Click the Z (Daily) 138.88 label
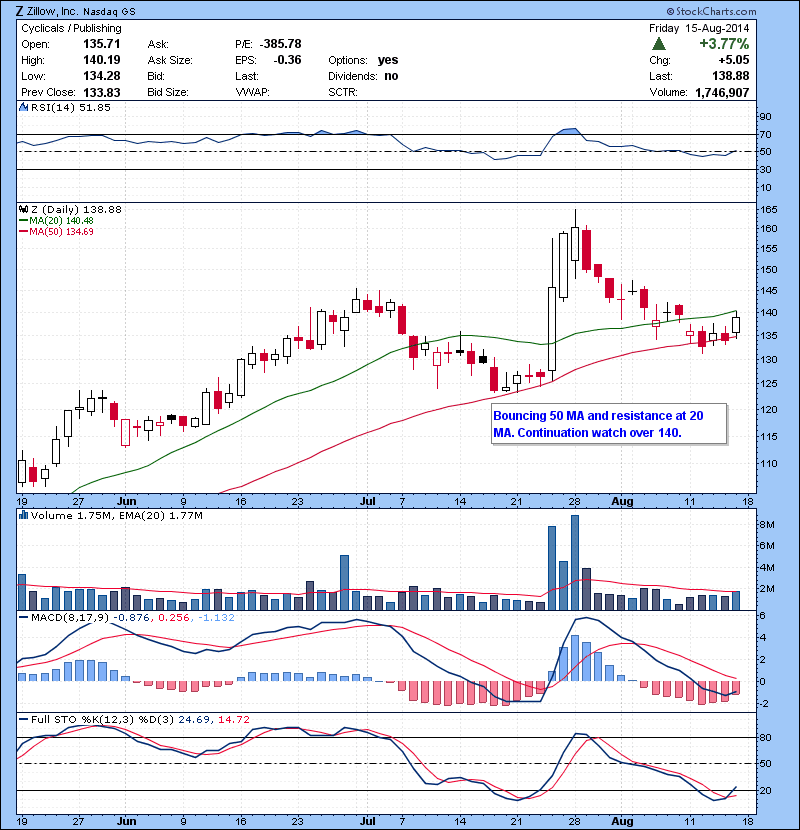800x830 pixels. point(76,209)
